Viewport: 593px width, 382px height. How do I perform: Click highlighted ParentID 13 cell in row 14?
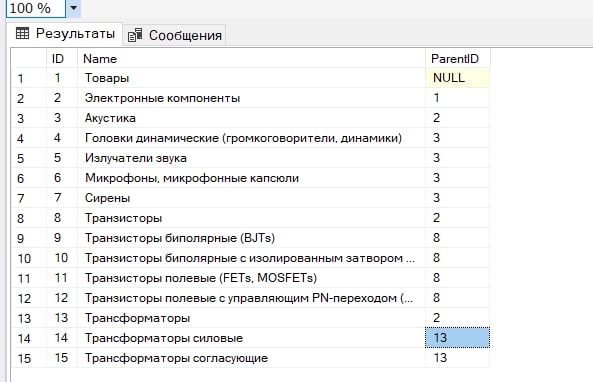pyautogui.click(x=458, y=338)
